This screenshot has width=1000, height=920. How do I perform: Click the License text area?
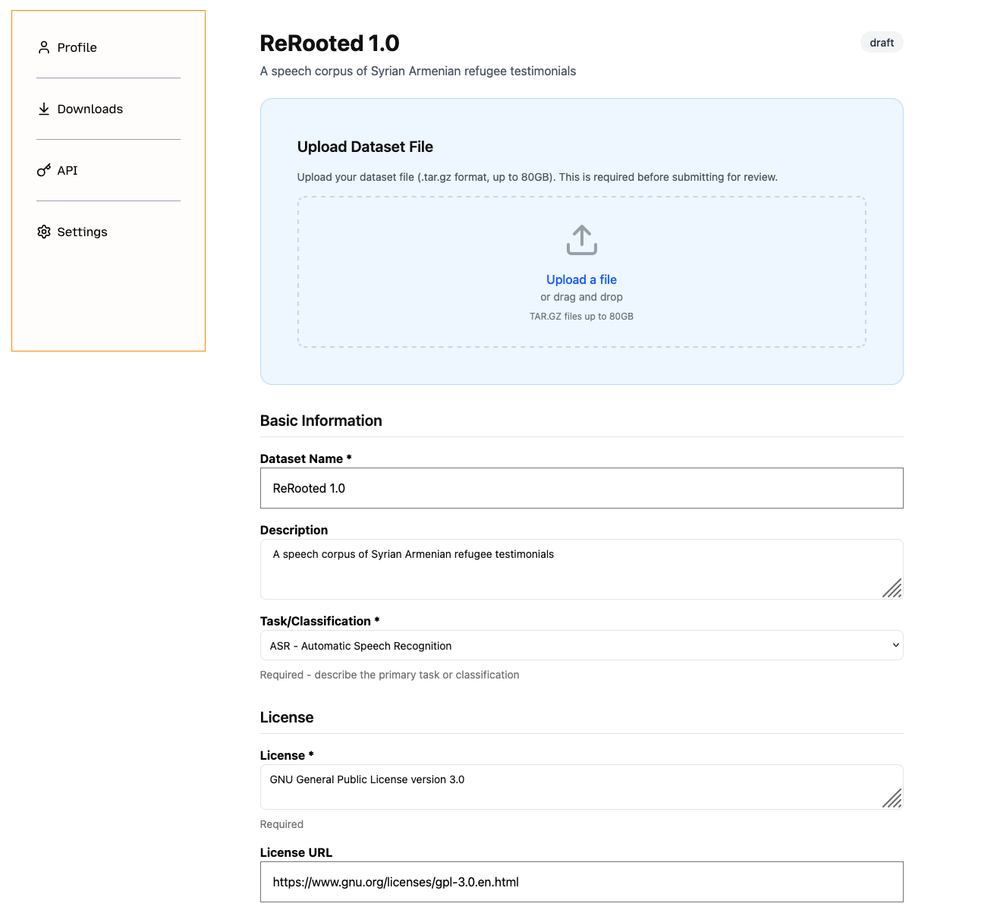(581, 785)
